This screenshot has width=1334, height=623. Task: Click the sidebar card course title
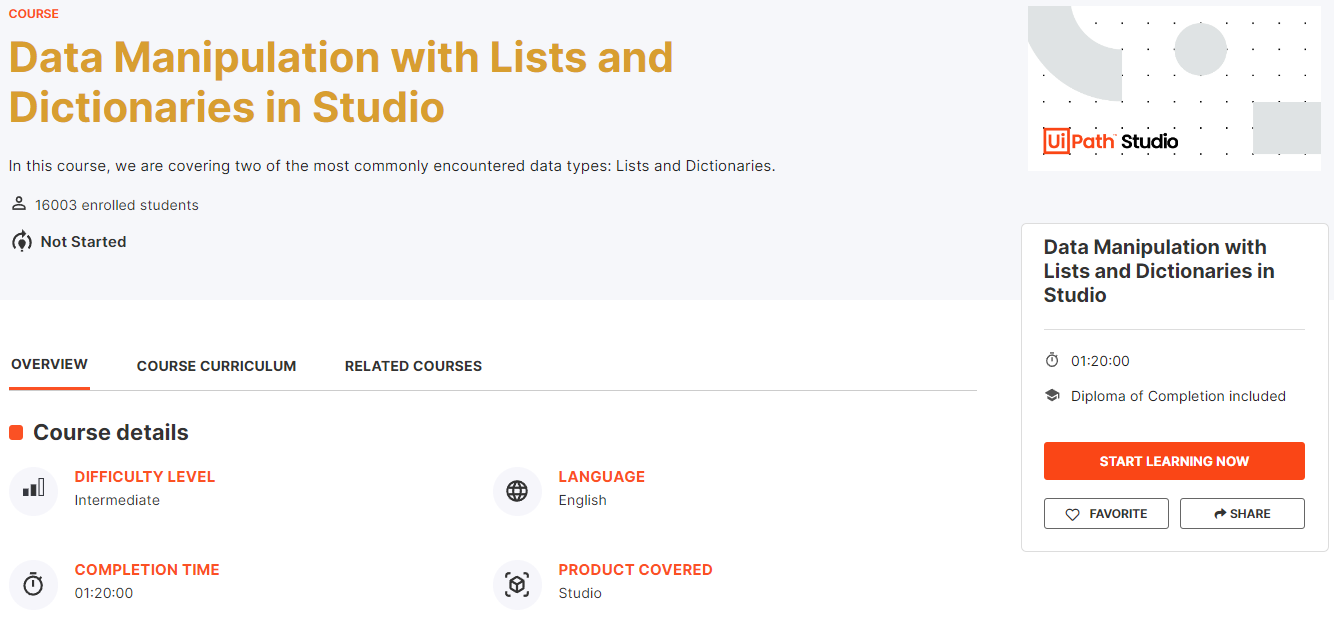point(1158,271)
